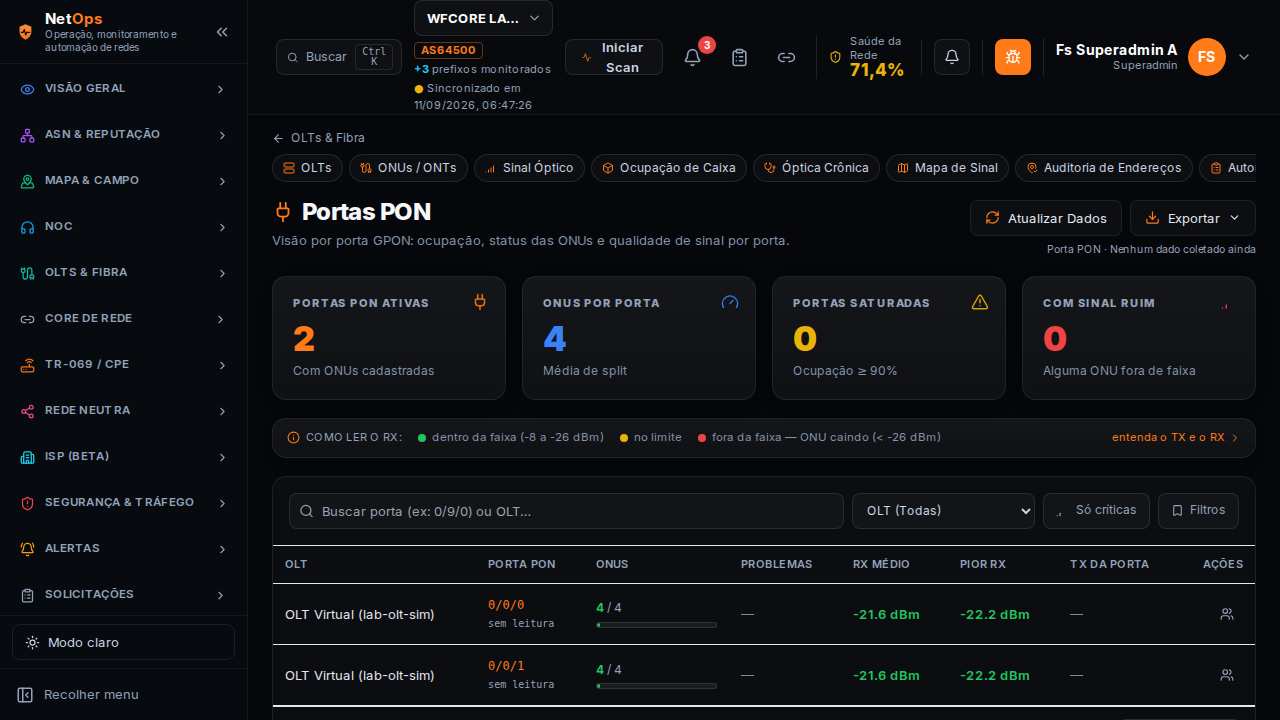Open the global Buscar Ctrl K search
Viewport: 1280px width, 720px height.
click(339, 57)
